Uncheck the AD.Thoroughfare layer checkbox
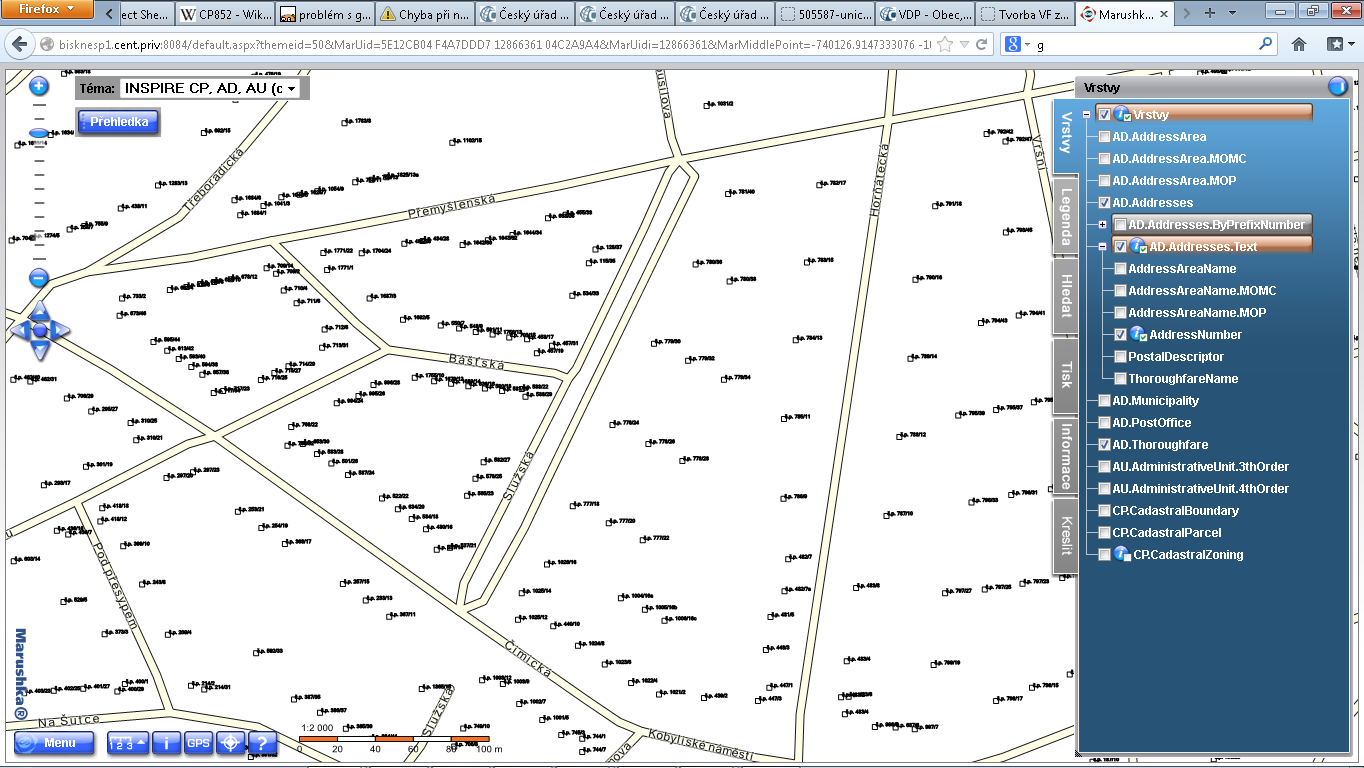The height and width of the screenshot is (768, 1364). [1104, 445]
